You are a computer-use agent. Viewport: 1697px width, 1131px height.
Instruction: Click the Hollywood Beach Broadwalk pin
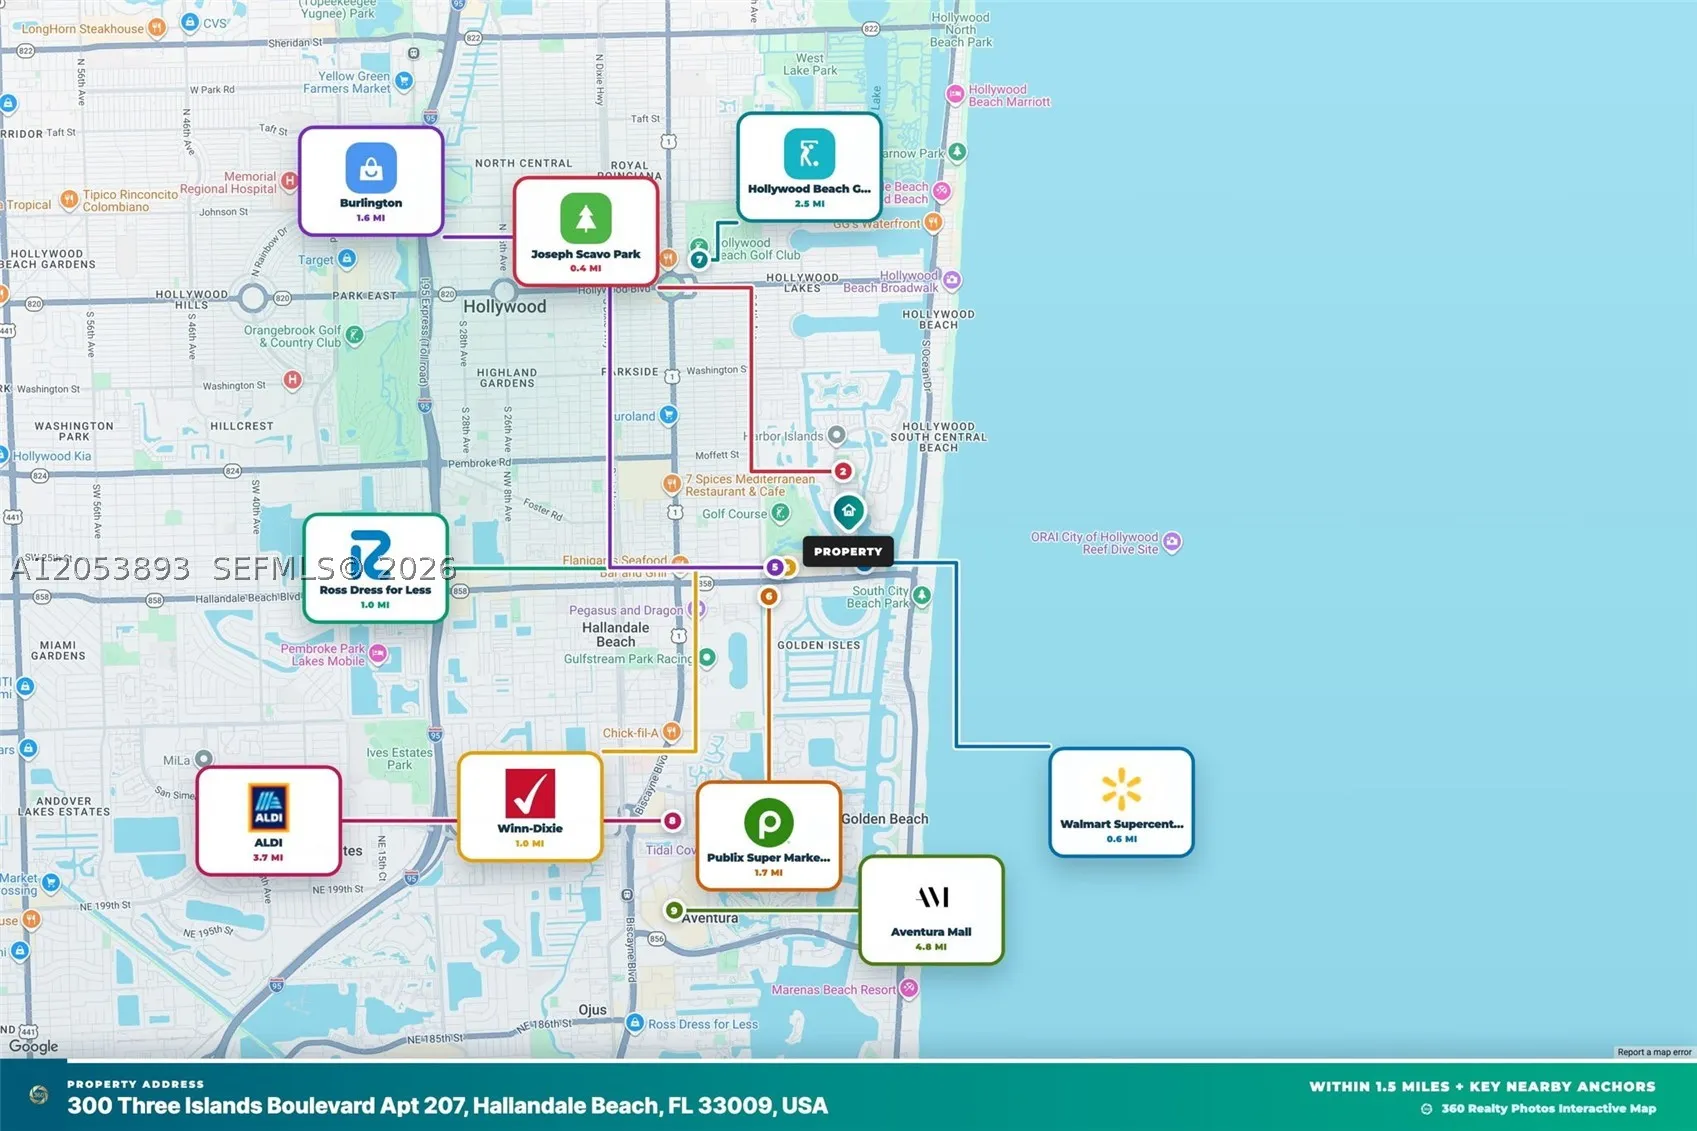952,281
